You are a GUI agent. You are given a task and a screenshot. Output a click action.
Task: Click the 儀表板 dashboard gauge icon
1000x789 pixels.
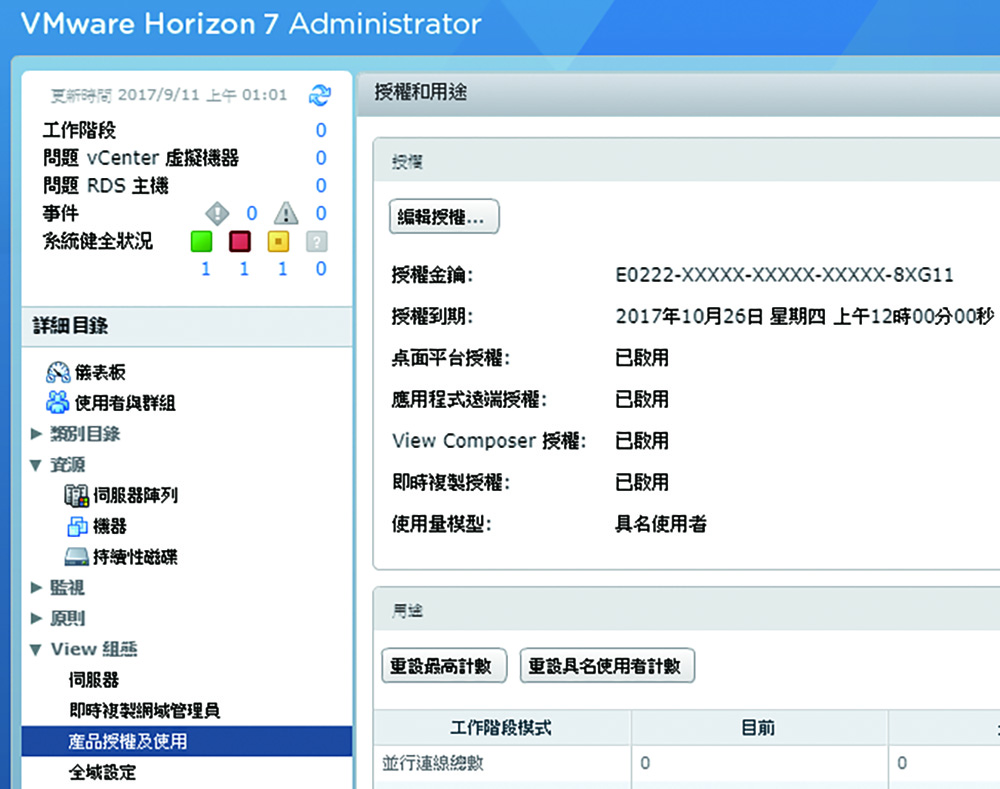58,372
